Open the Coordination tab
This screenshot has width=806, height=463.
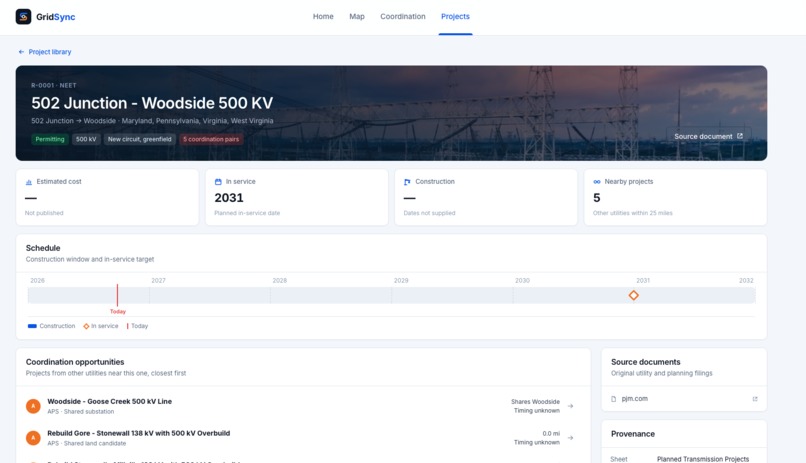click(402, 16)
